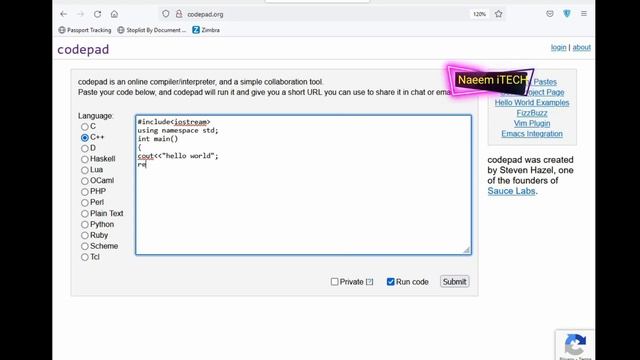Open the tracking protection shield icon
The height and width of the screenshot is (360, 640).
[x=165, y=14]
